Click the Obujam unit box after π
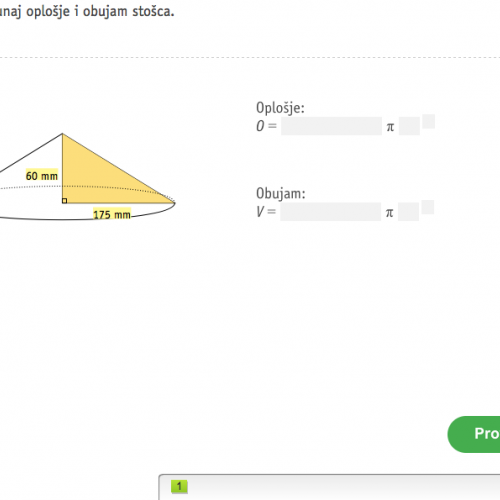The image size is (500, 500). [409, 212]
